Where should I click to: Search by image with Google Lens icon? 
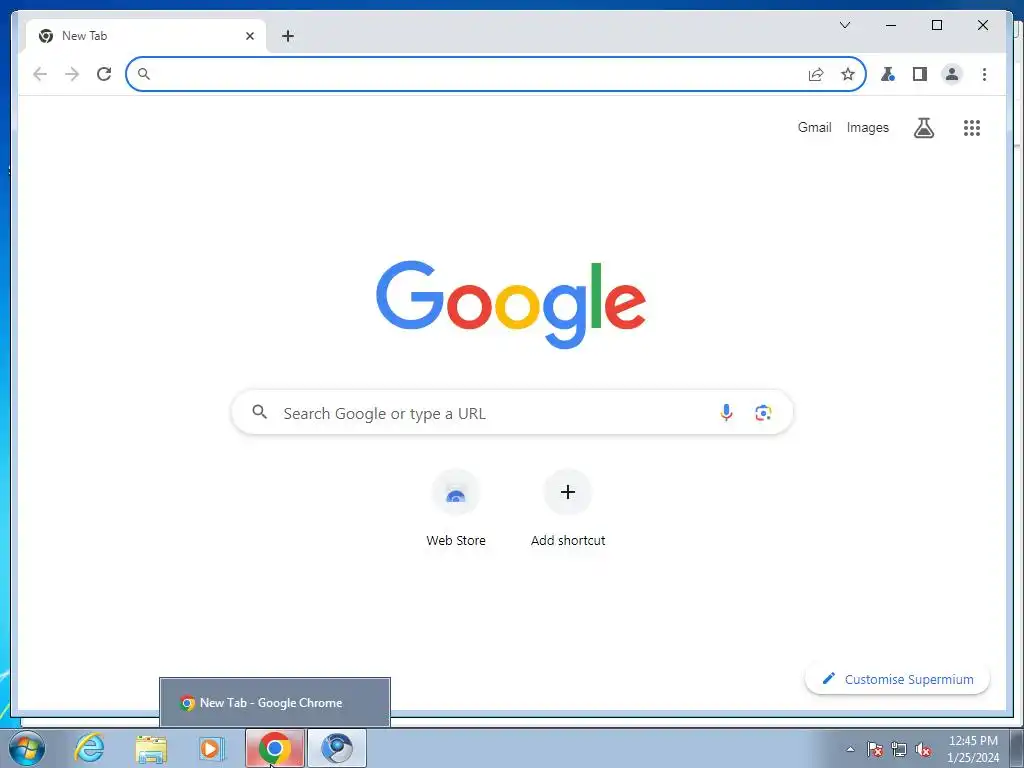point(763,413)
